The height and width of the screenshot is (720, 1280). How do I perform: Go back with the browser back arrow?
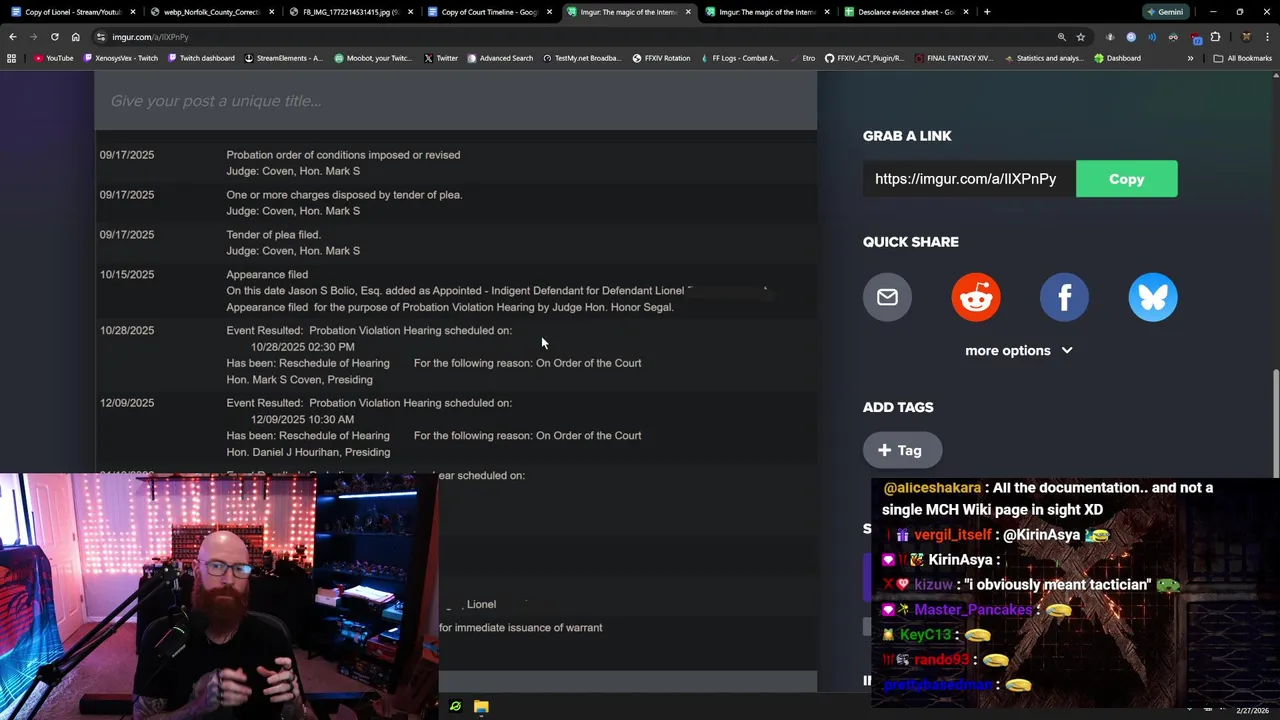(x=13, y=37)
